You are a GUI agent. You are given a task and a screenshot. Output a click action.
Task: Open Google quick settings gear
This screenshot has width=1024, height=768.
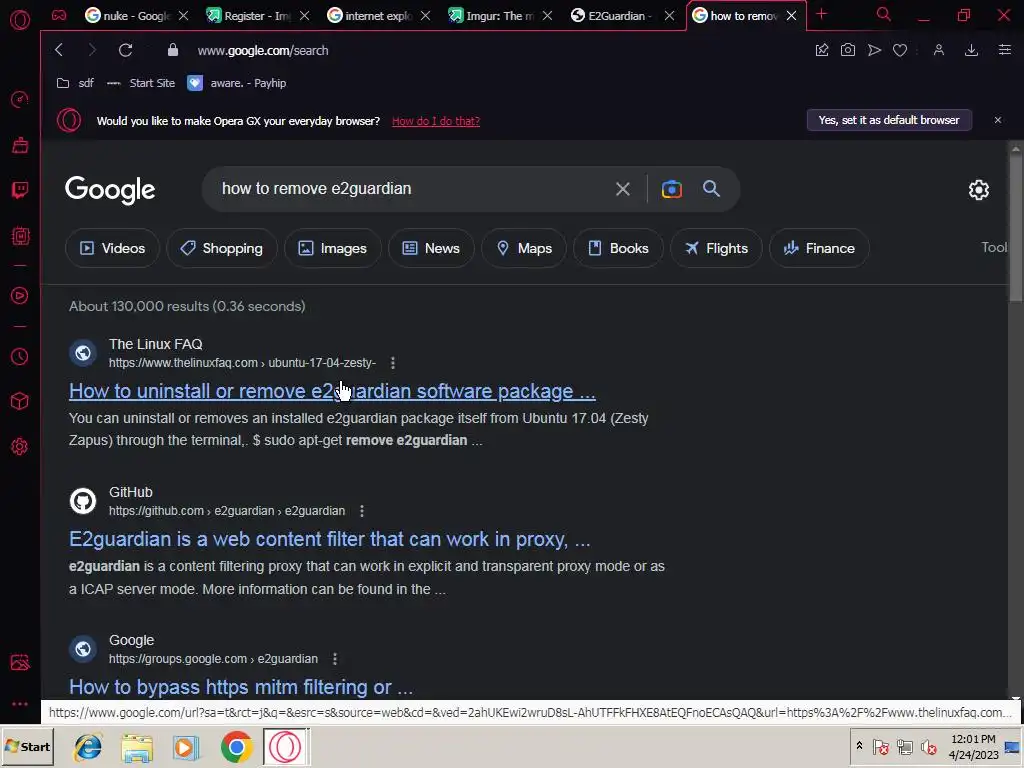coord(978,189)
